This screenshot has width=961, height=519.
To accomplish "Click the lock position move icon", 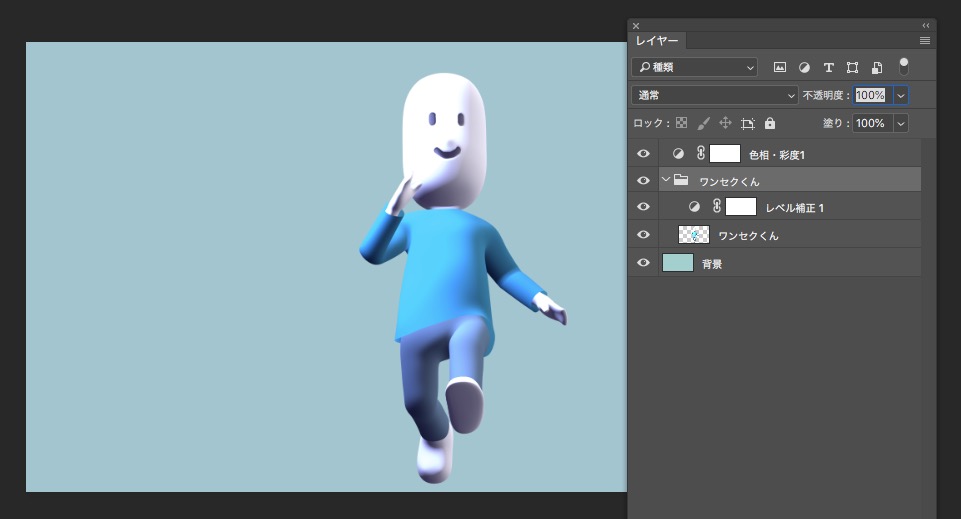I will (726, 123).
